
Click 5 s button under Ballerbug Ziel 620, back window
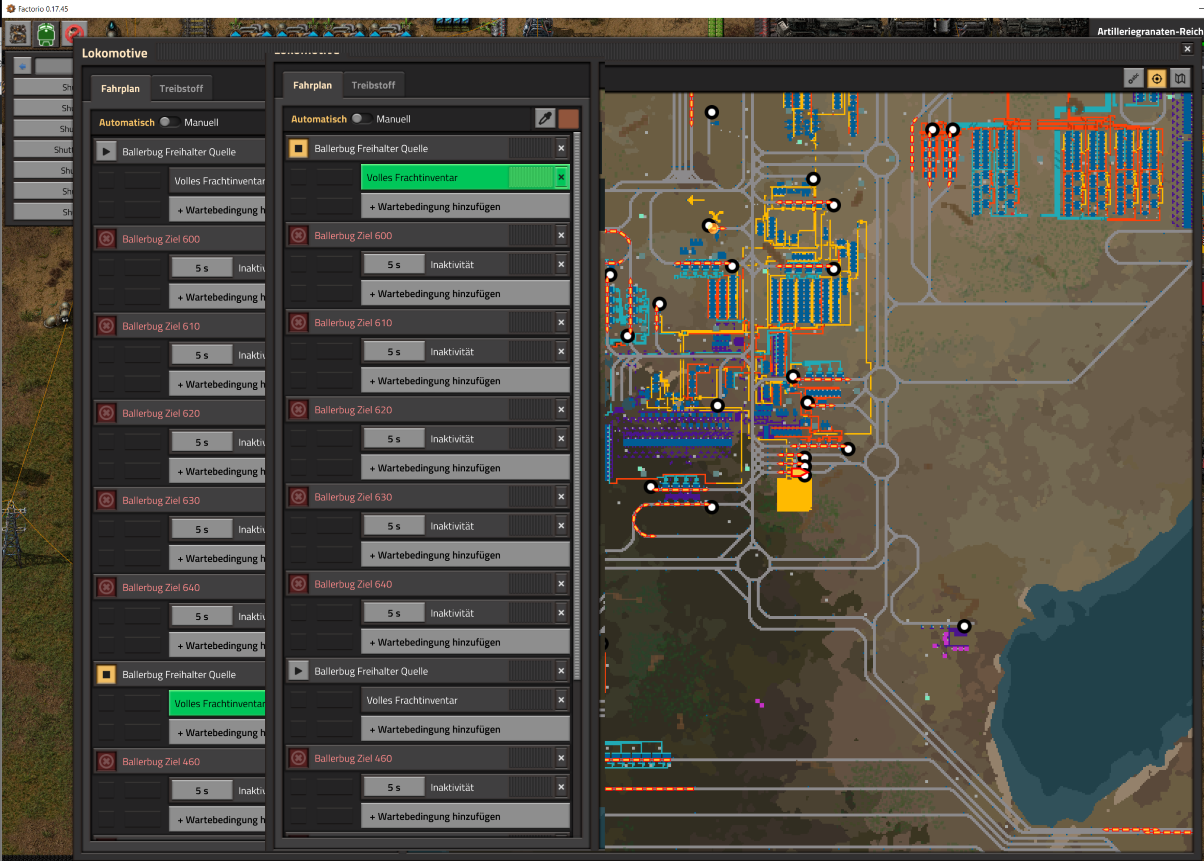(201, 442)
